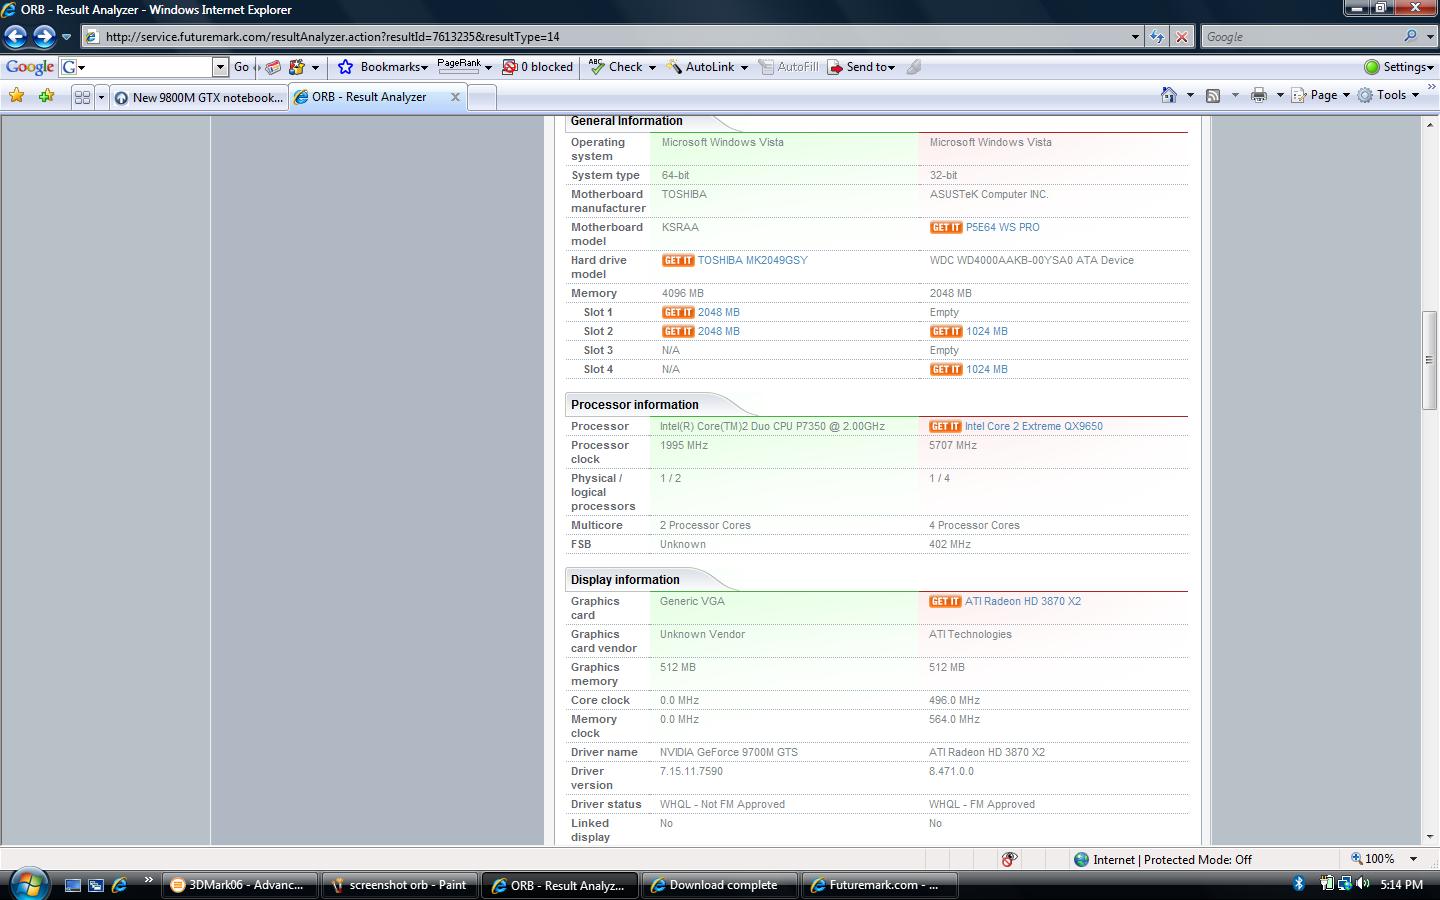Open the Page menu
Screen dimensions: 1440x900
tap(1320, 95)
